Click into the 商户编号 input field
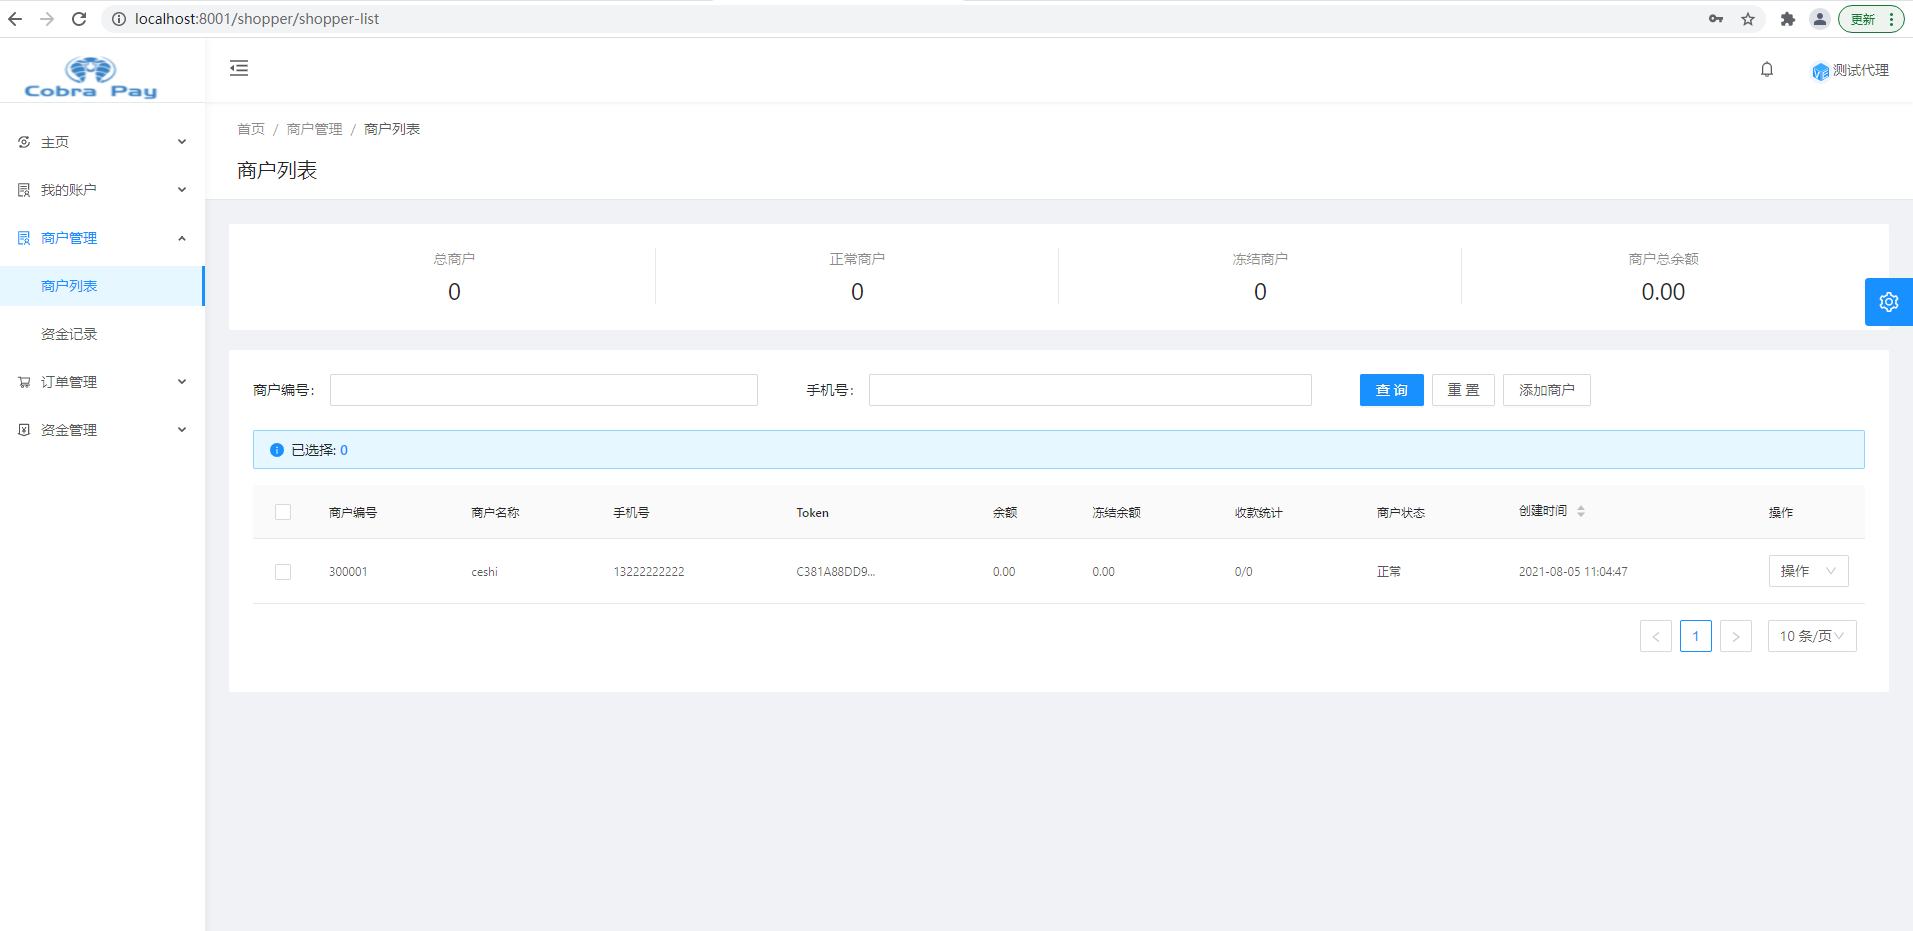The width and height of the screenshot is (1913, 931). tap(543, 390)
